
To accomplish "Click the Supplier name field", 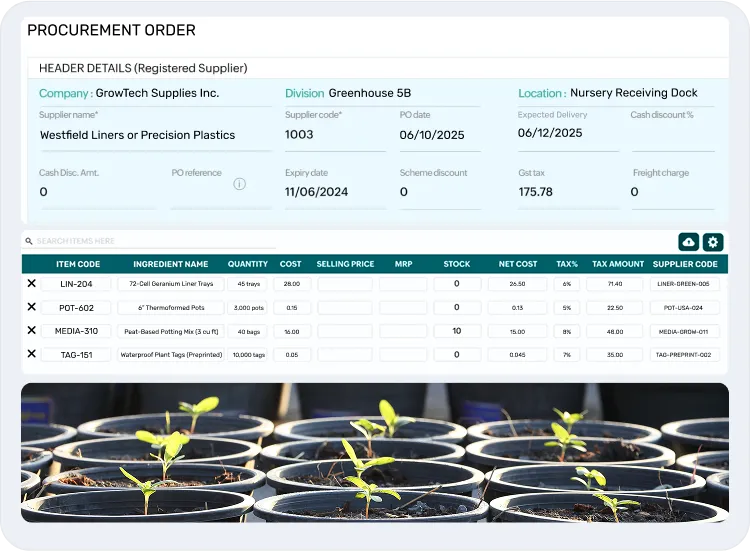I will [x=155, y=135].
